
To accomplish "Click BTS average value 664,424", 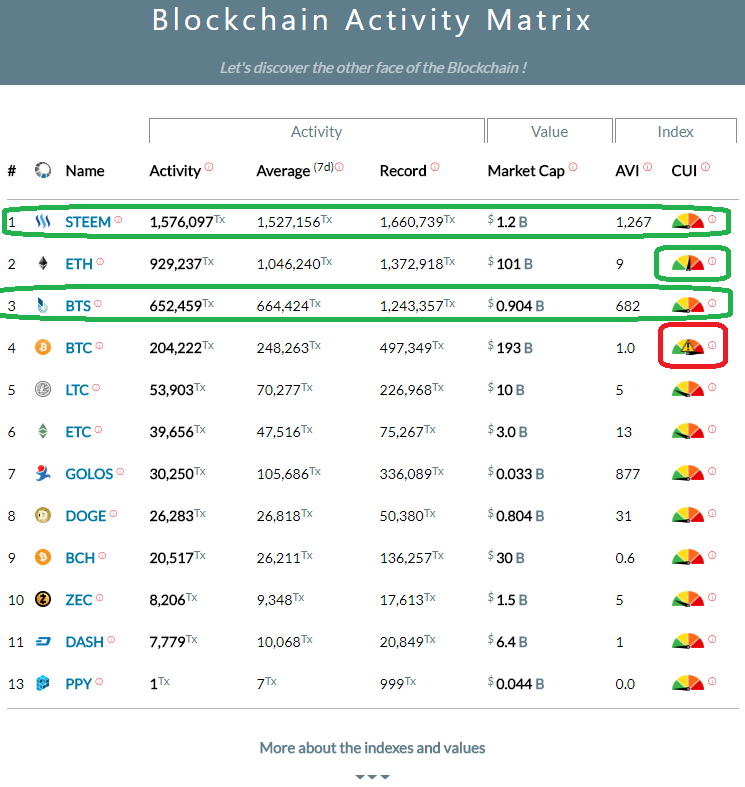I will 283,306.
